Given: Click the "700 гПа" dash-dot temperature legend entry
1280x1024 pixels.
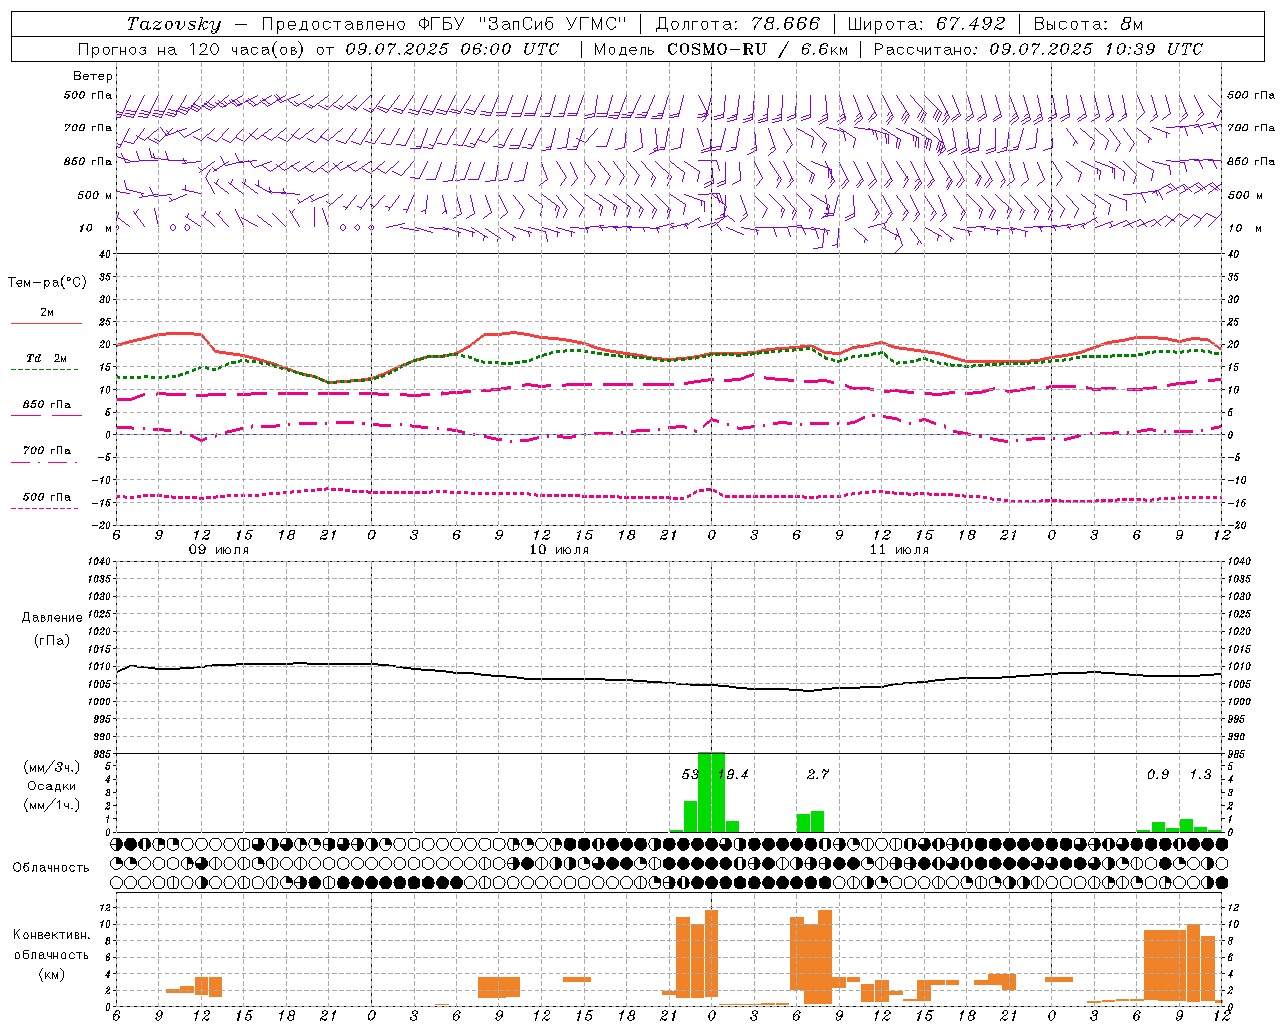Looking at the screenshot, I should (x=46, y=455).
